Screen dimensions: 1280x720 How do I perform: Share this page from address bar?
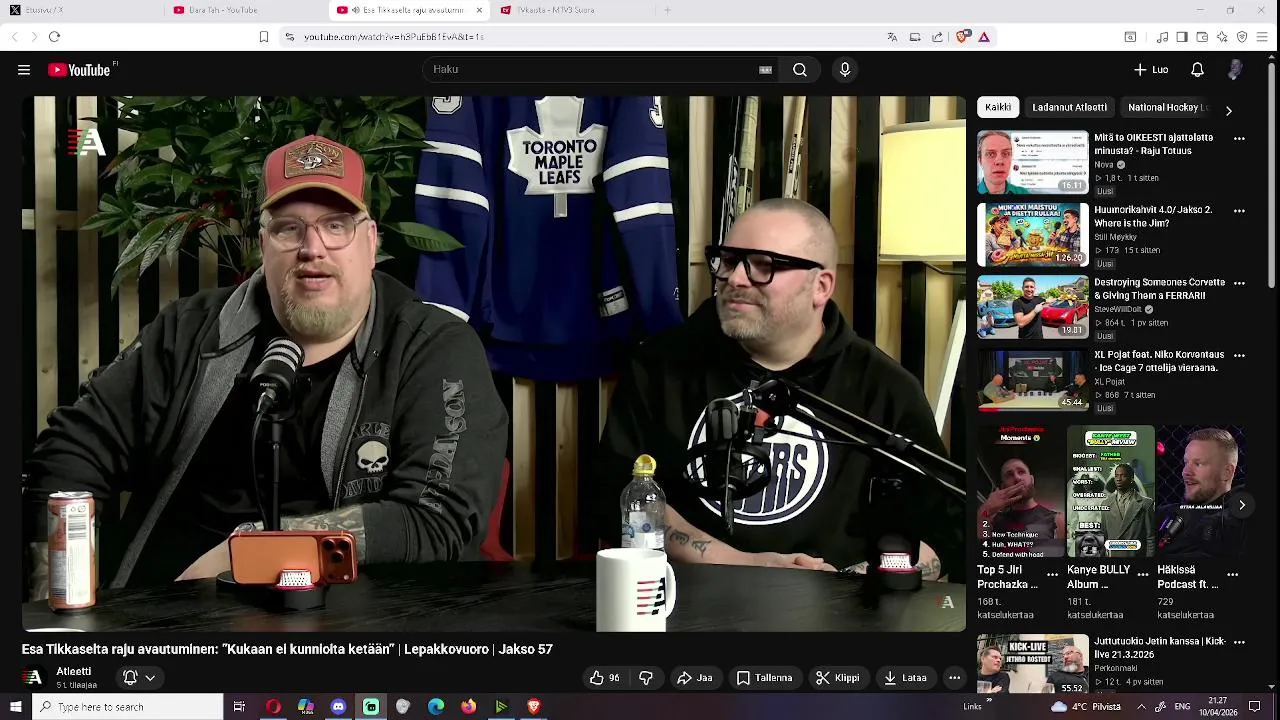click(x=937, y=37)
